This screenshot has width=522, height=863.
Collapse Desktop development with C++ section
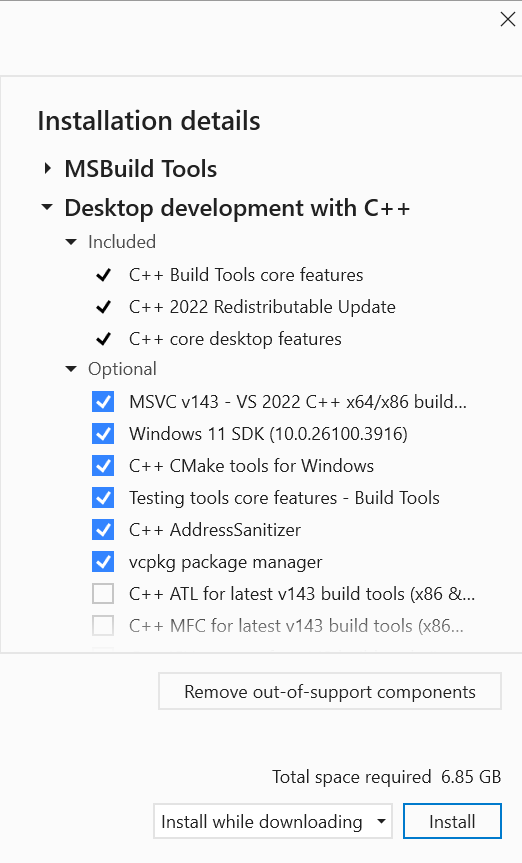(x=47, y=207)
